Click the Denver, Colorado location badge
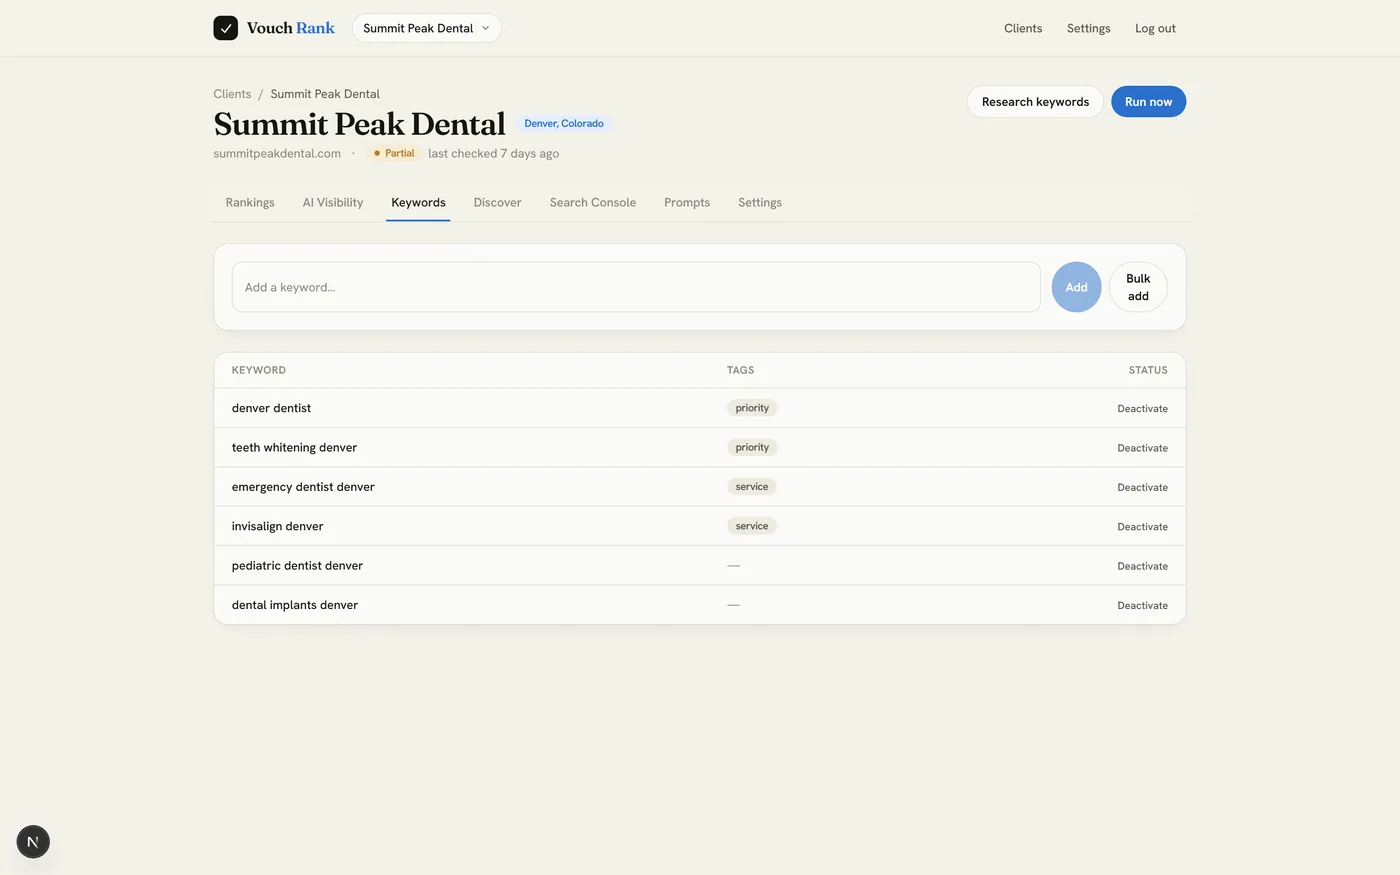Screen dimensions: 1400x875 point(564,124)
